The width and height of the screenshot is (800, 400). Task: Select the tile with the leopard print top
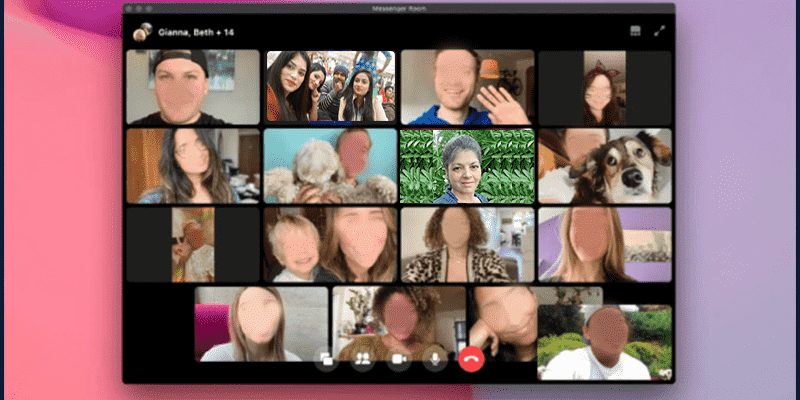(x=467, y=244)
